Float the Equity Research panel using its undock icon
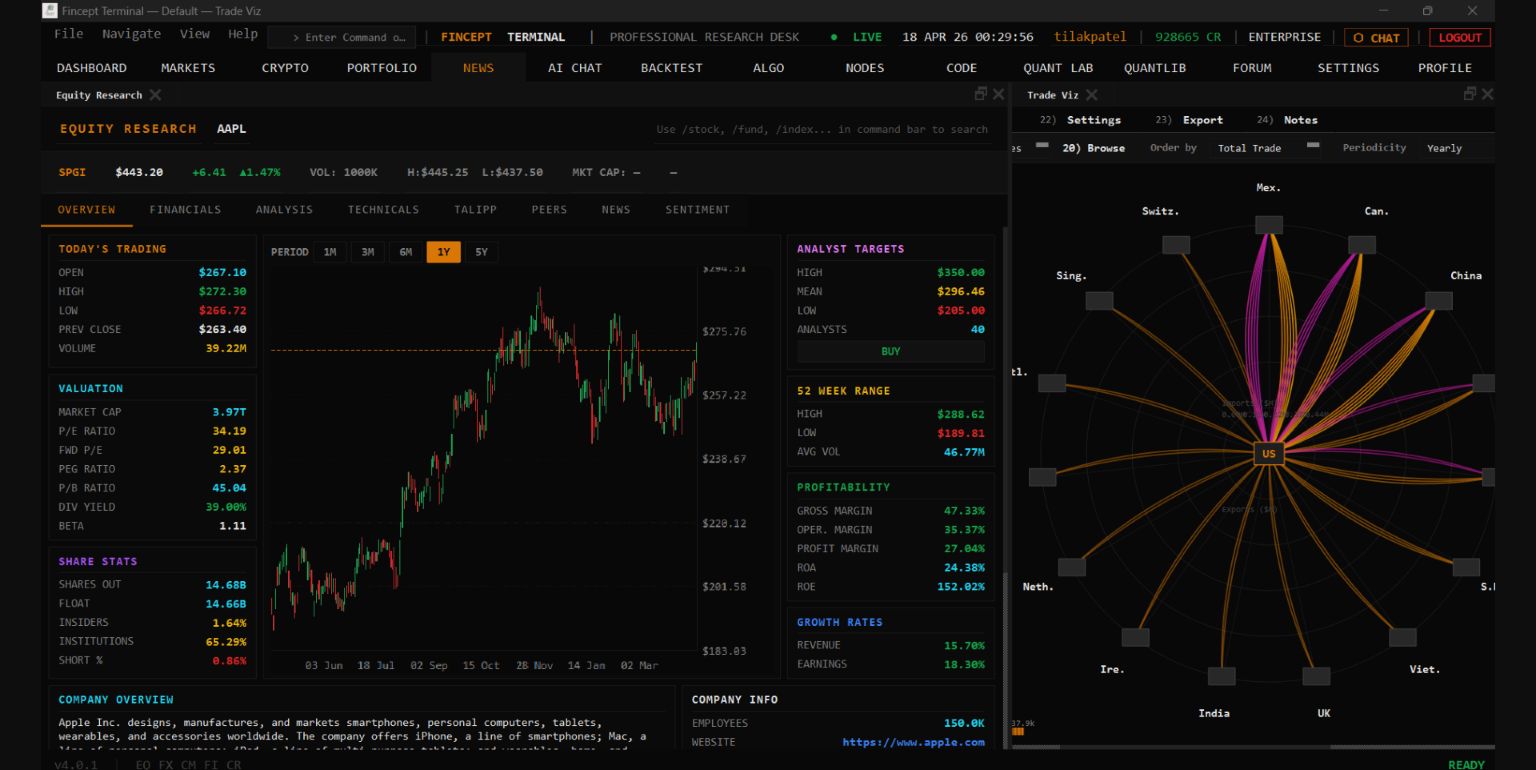The image size is (1536, 770). click(x=981, y=94)
